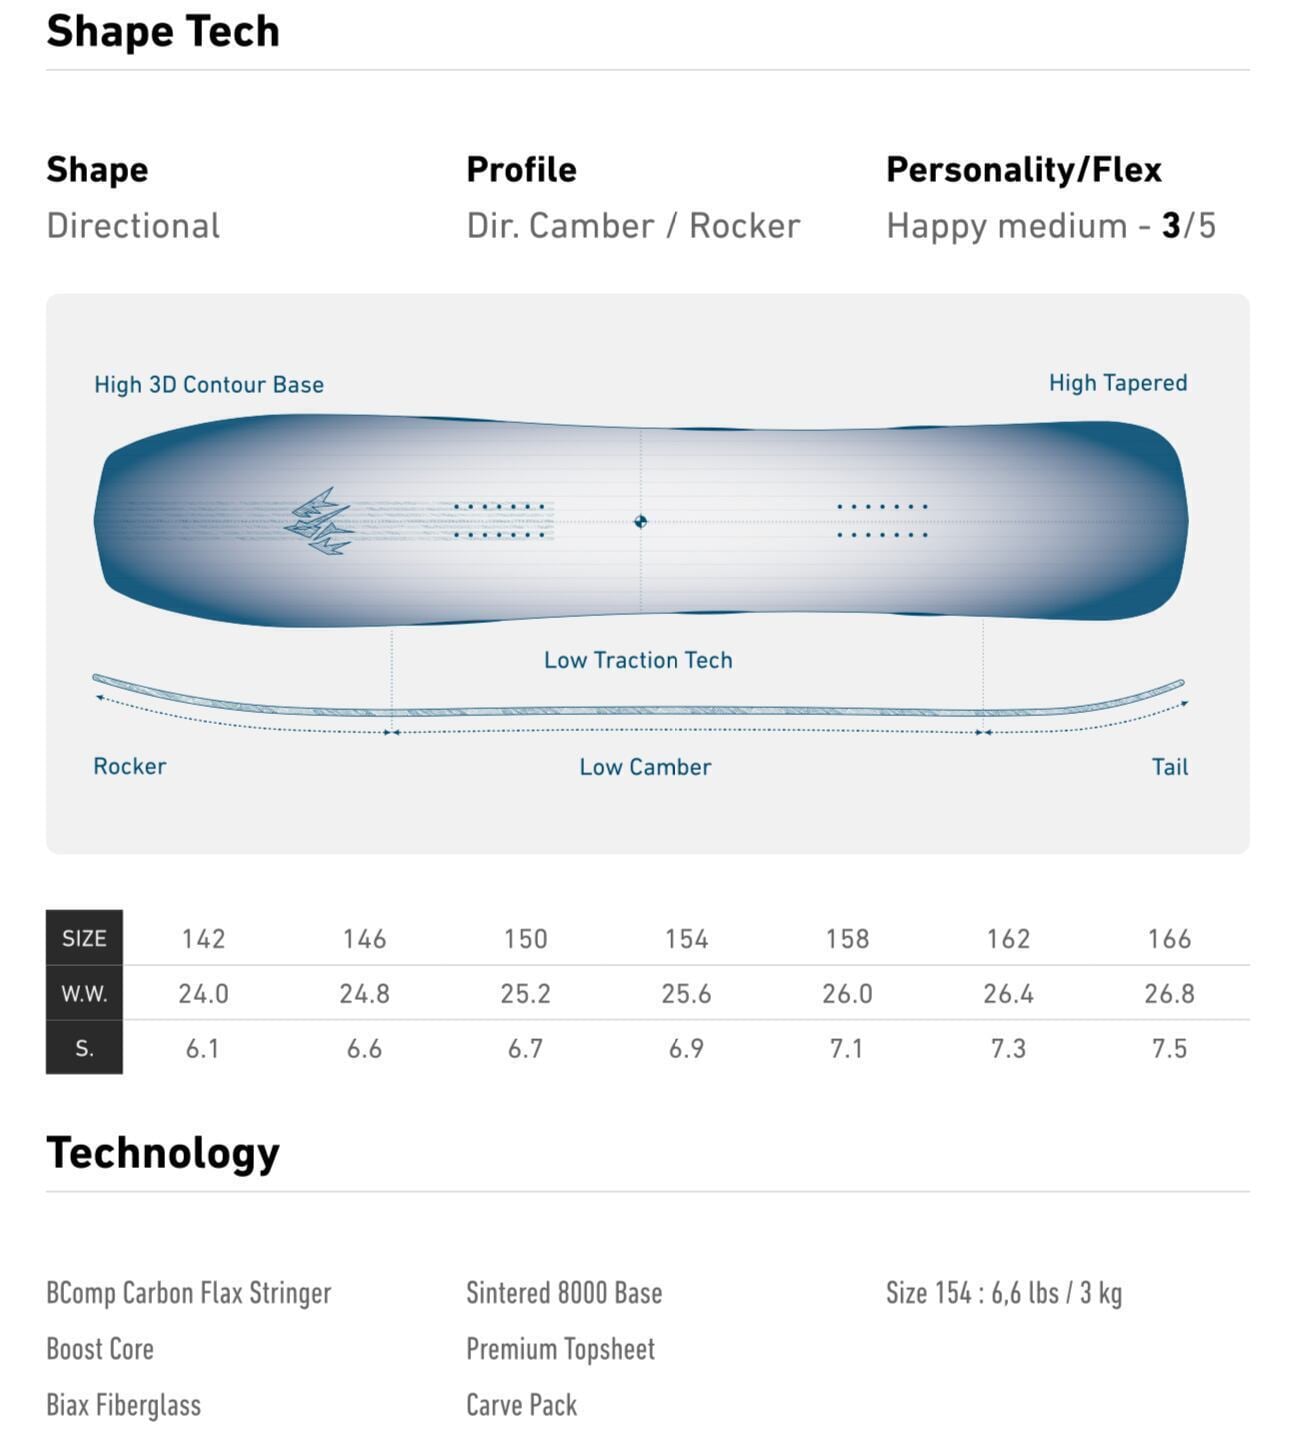Image resolution: width=1290 pixels, height=1432 pixels.
Task: Click the Low Traction Tech label
Action: pos(638,660)
